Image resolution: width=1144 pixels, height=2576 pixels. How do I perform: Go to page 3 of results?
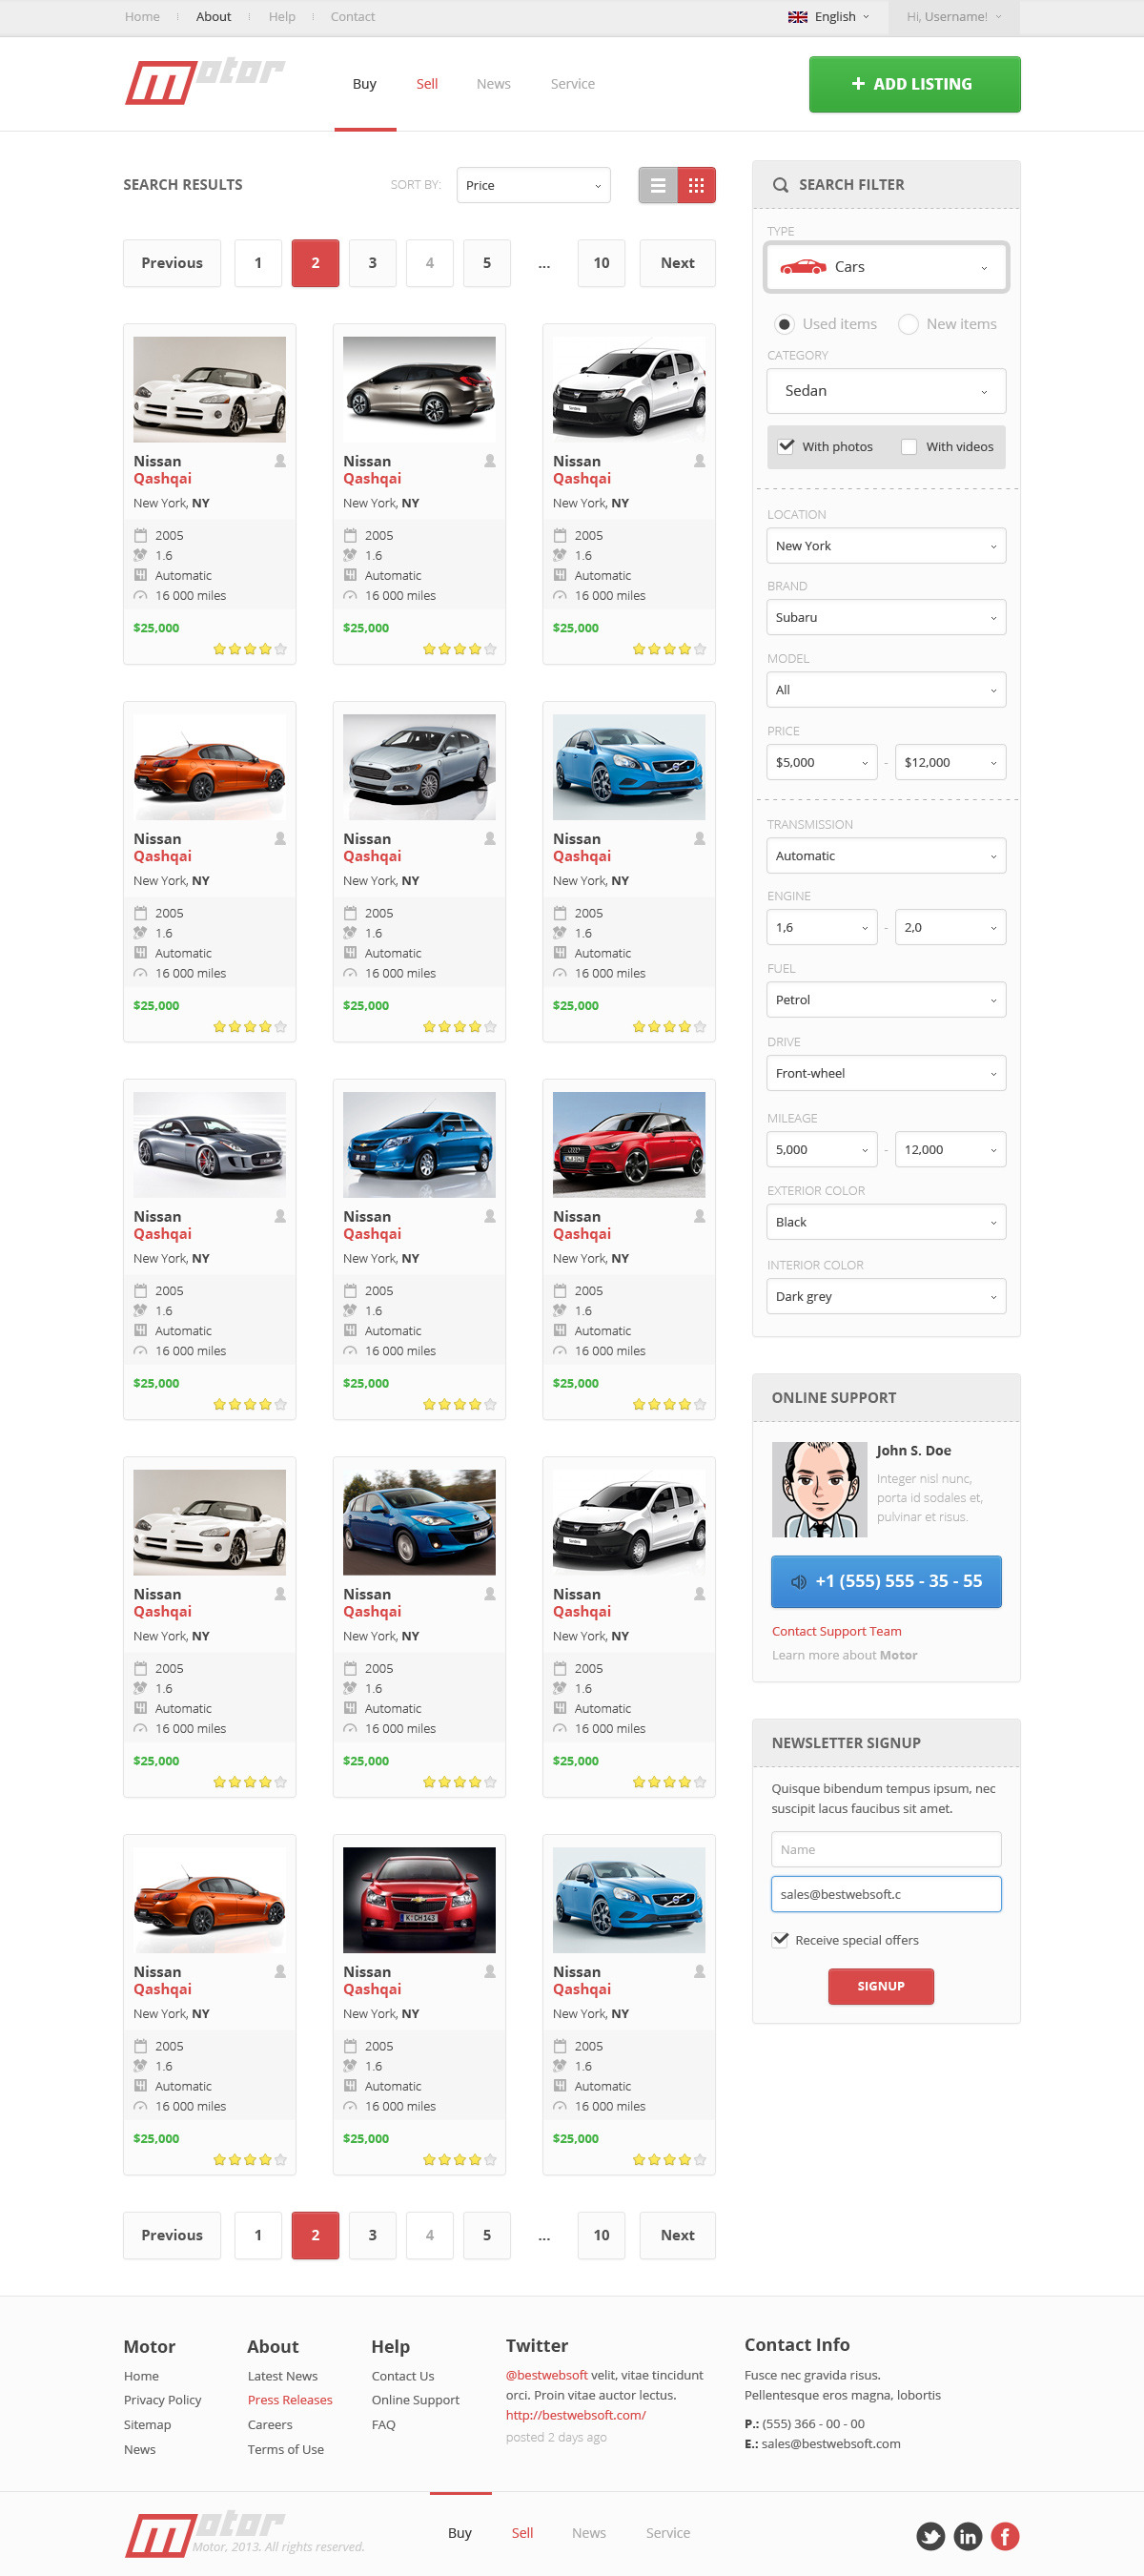[372, 263]
